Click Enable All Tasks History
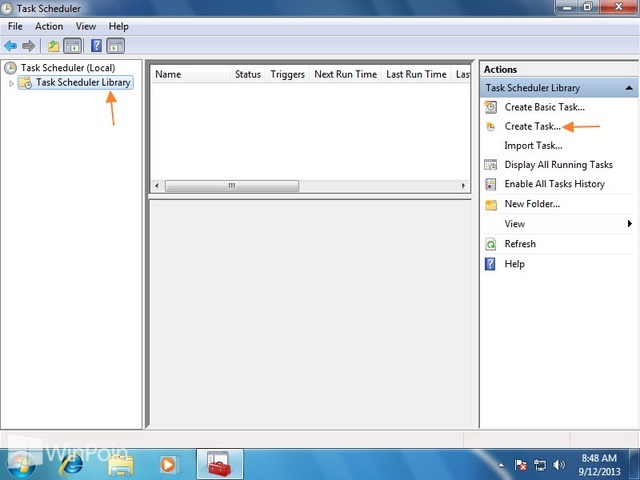This screenshot has height=480, width=640. [x=554, y=184]
